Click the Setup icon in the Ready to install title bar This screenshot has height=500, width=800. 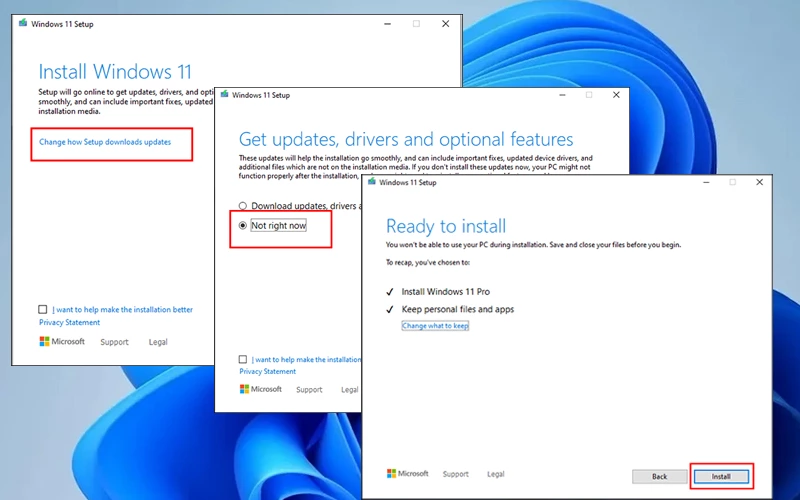click(x=372, y=182)
